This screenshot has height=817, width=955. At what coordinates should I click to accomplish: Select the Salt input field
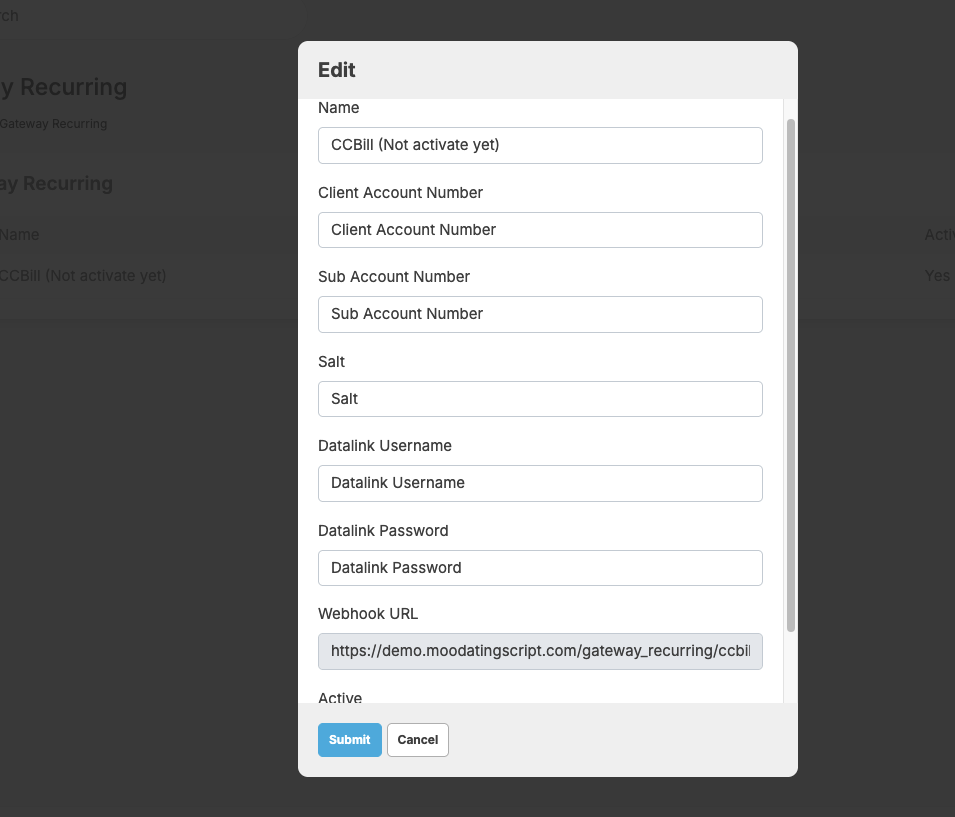540,399
